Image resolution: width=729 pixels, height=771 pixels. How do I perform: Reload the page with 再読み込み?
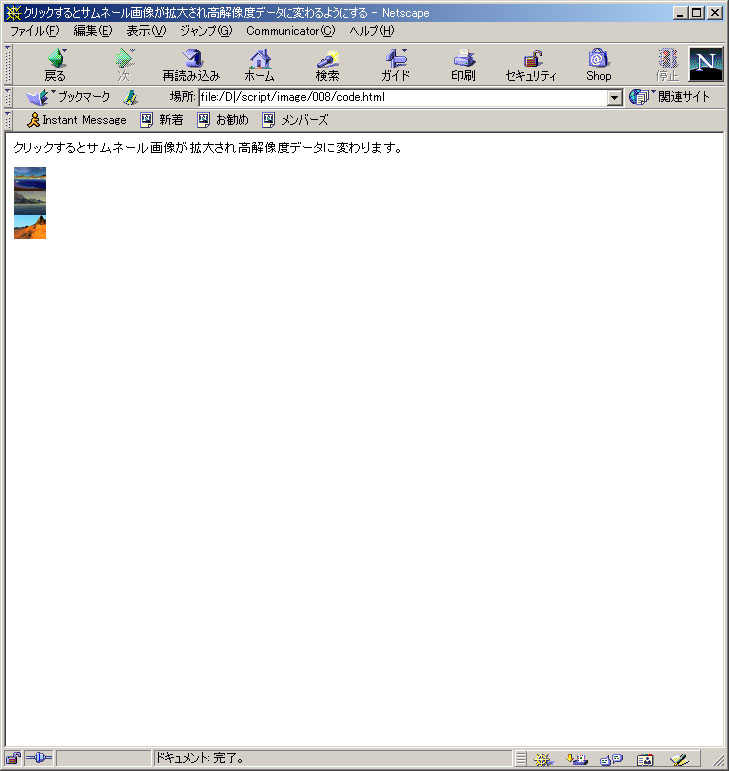[191, 64]
